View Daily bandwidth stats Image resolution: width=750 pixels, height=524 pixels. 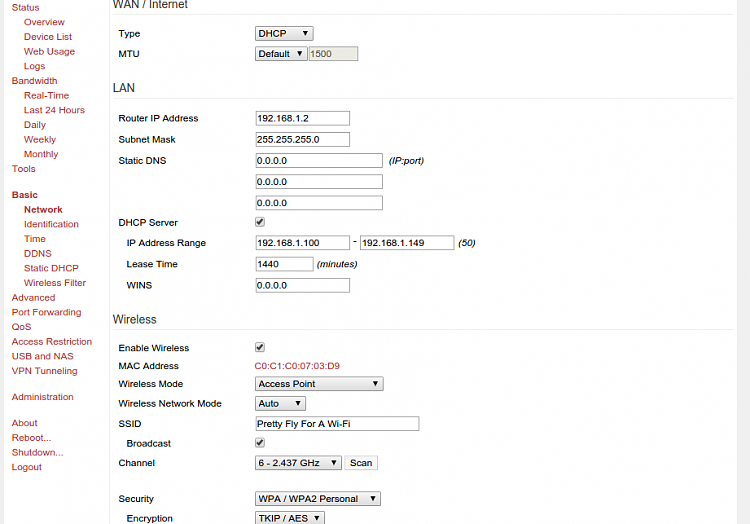35,125
